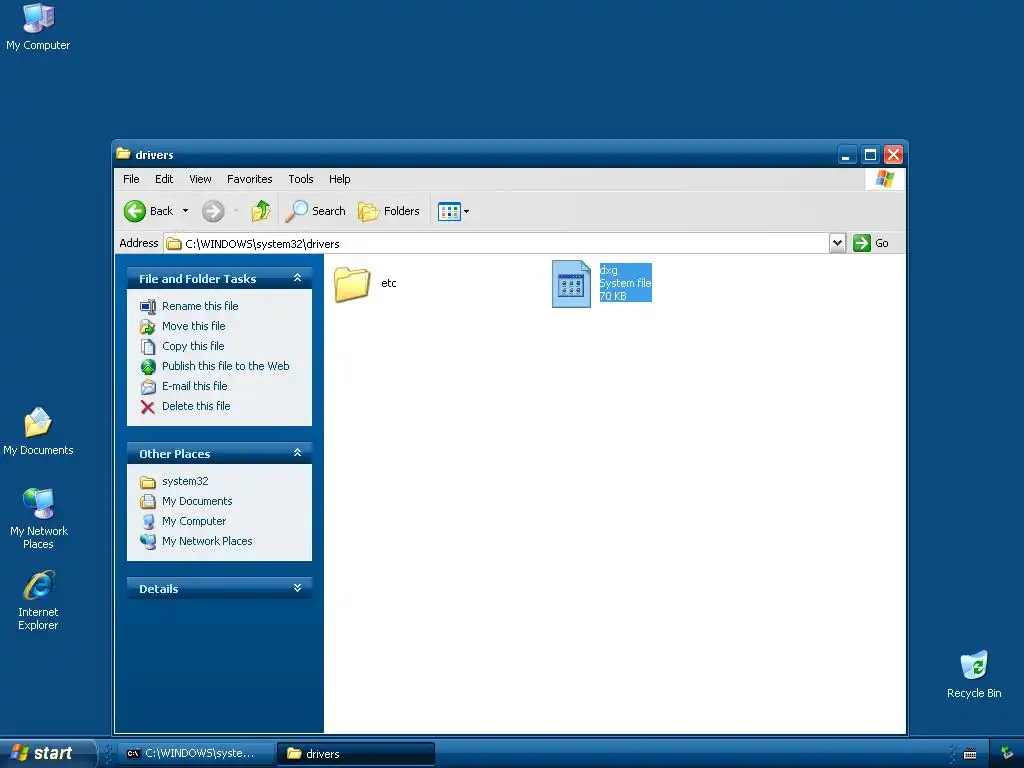Click E-mail this file link

[195, 386]
